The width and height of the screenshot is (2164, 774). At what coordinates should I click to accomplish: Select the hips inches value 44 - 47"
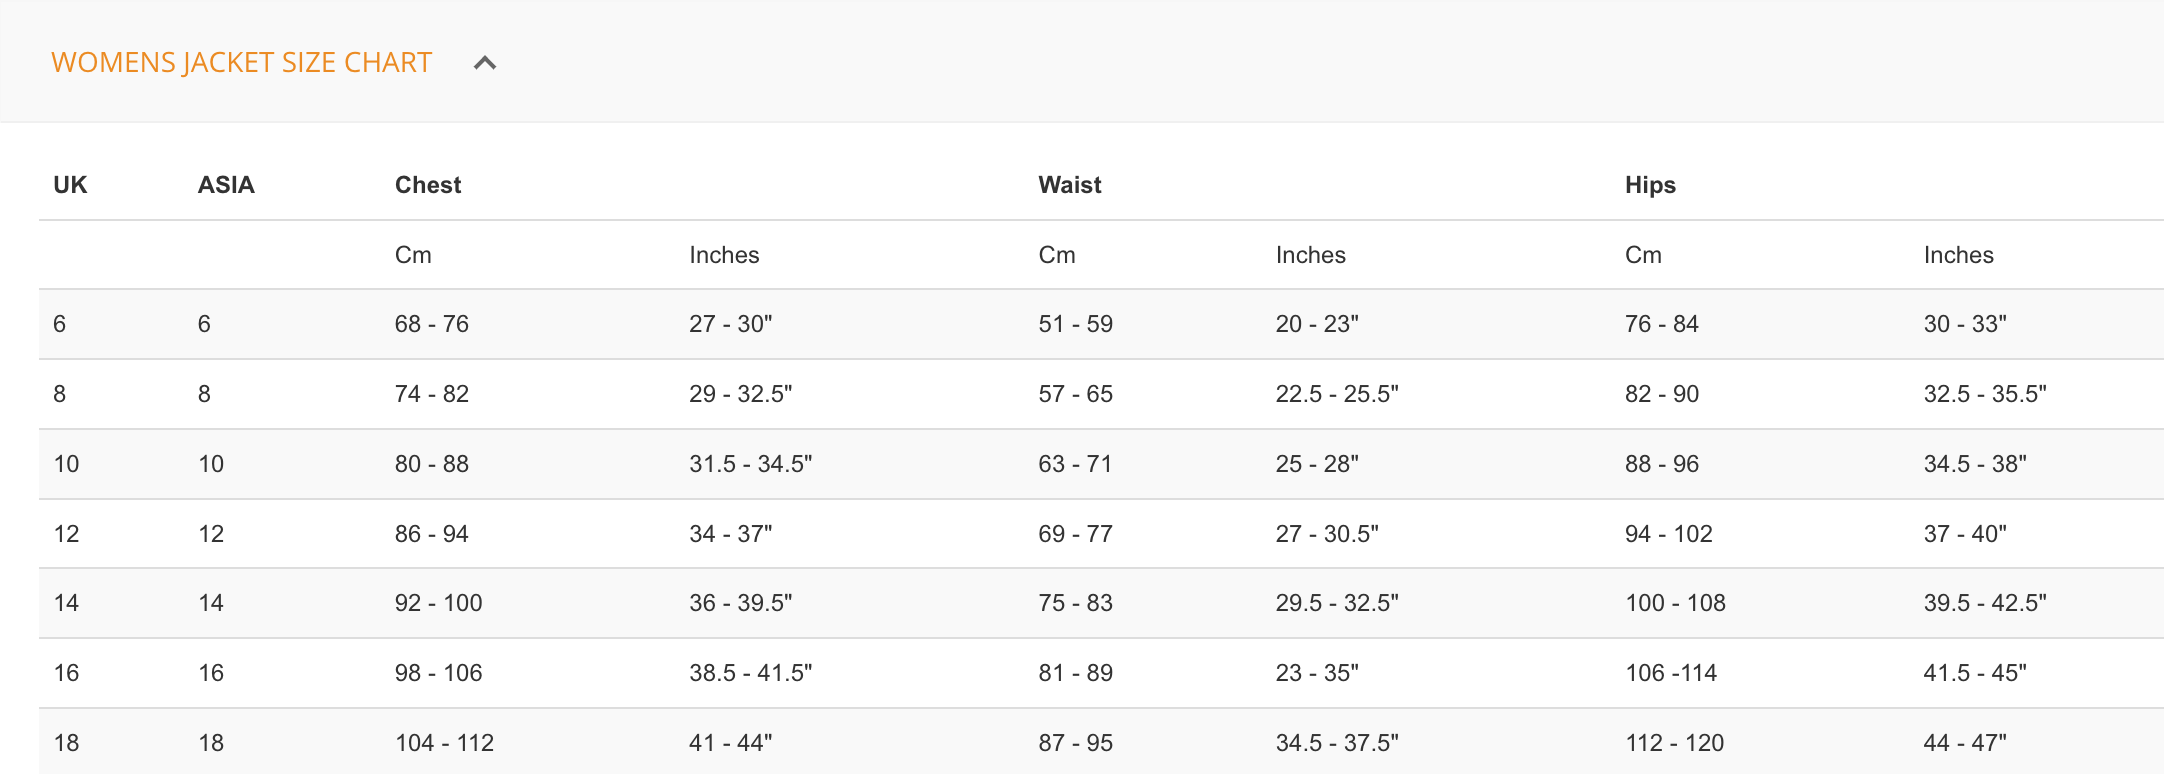(x=1965, y=743)
